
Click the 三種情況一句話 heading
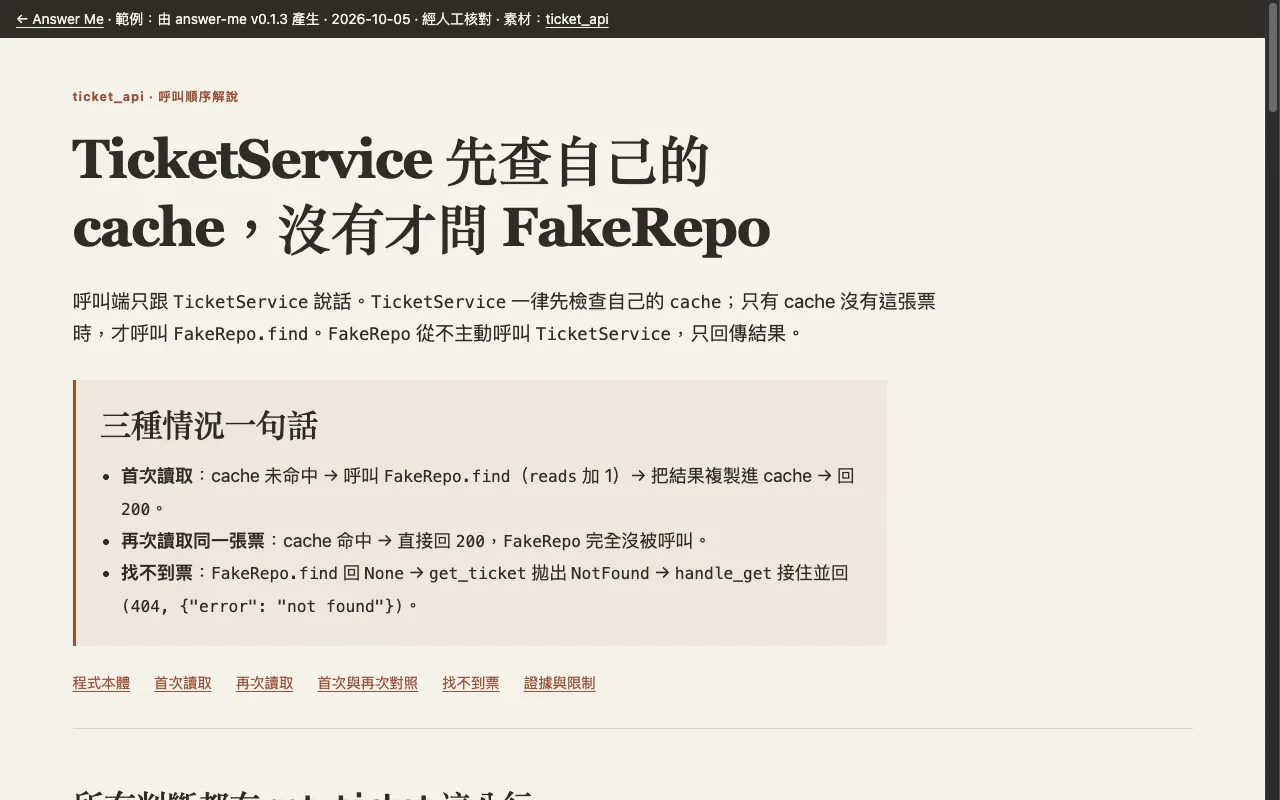pyautogui.click(x=209, y=426)
